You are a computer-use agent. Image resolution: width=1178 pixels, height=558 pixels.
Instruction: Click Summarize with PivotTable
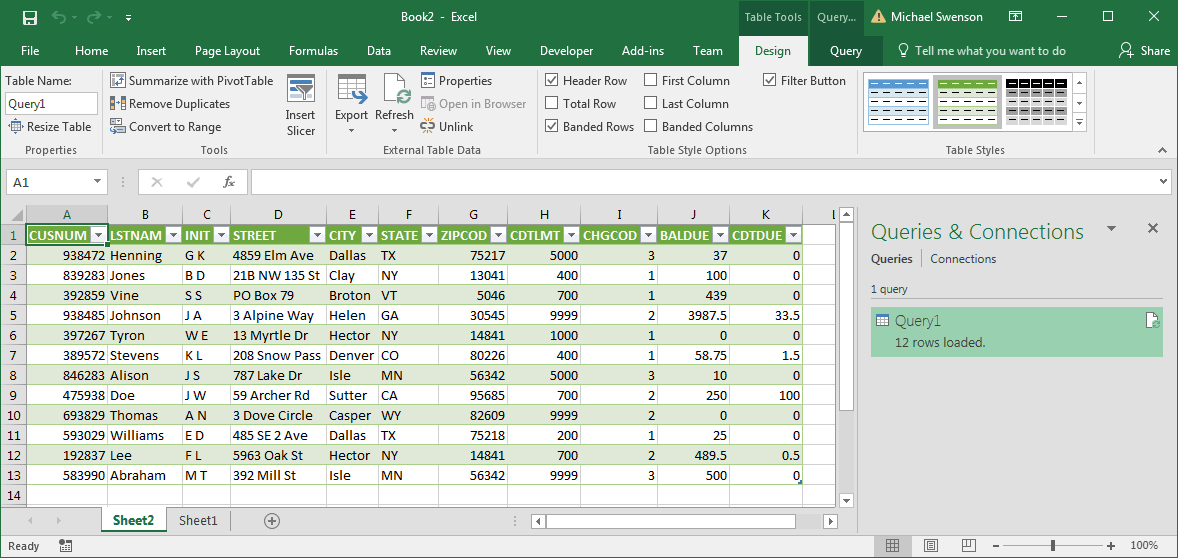(192, 80)
